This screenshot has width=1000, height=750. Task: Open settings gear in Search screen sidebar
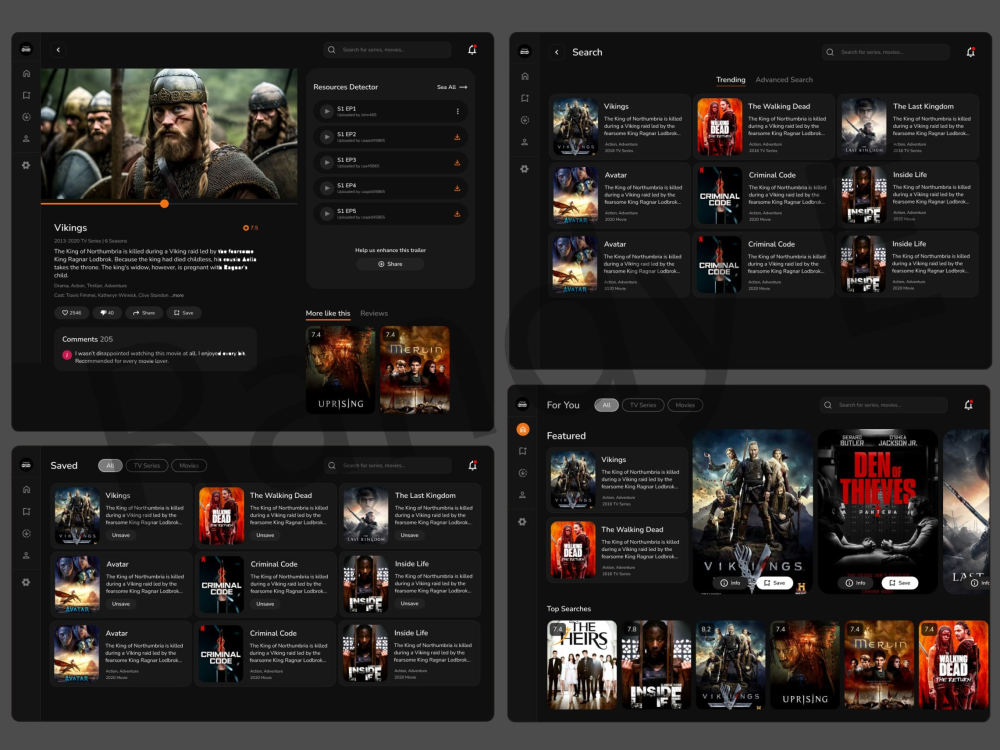(525, 168)
